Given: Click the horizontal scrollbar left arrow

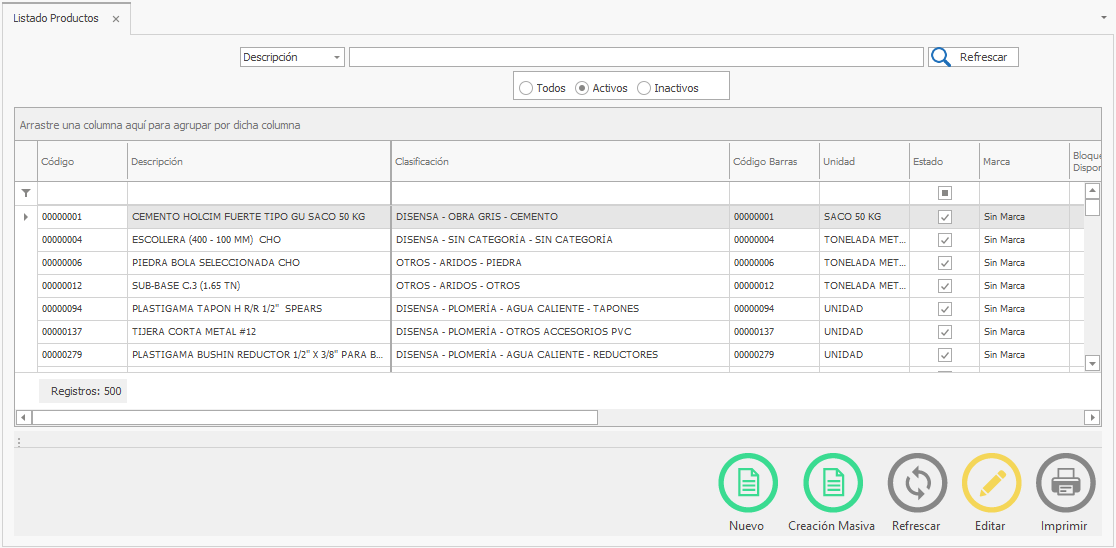Looking at the screenshot, I should pos(23,417).
